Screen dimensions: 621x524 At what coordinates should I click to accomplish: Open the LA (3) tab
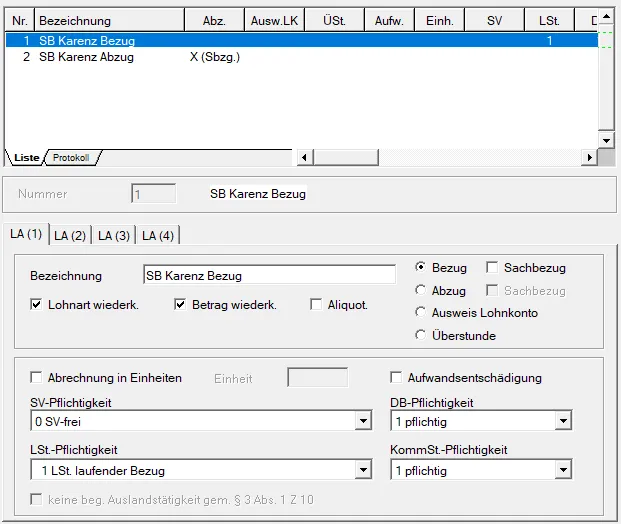[114, 236]
